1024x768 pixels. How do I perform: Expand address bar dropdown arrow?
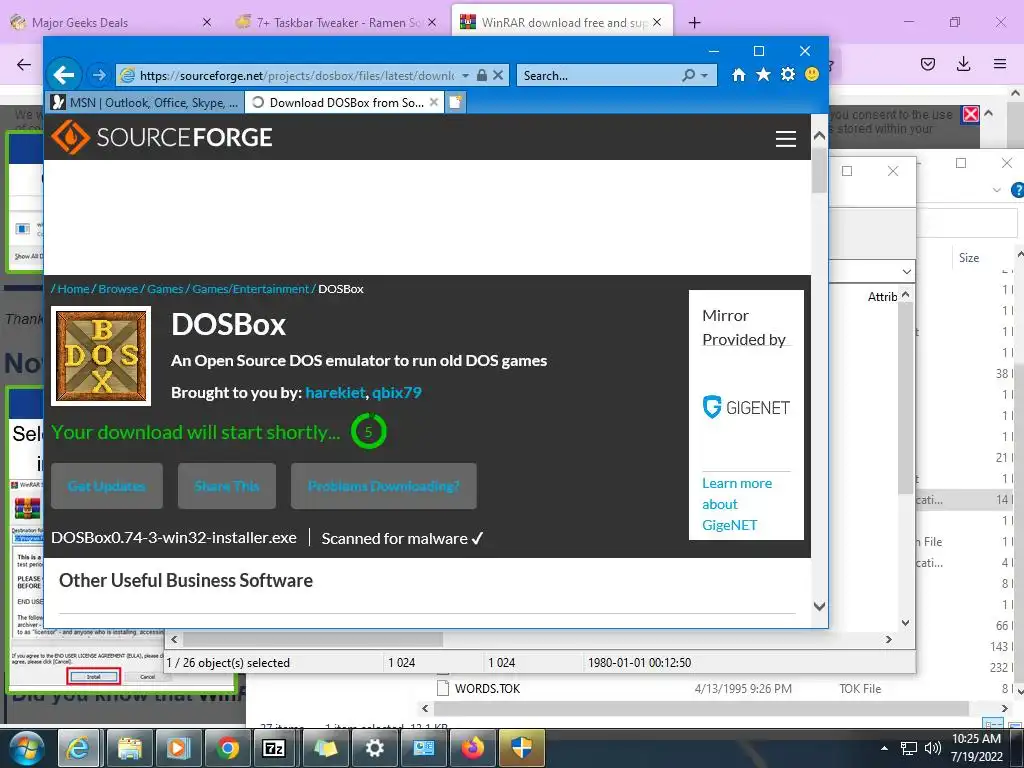click(x=465, y=76)
